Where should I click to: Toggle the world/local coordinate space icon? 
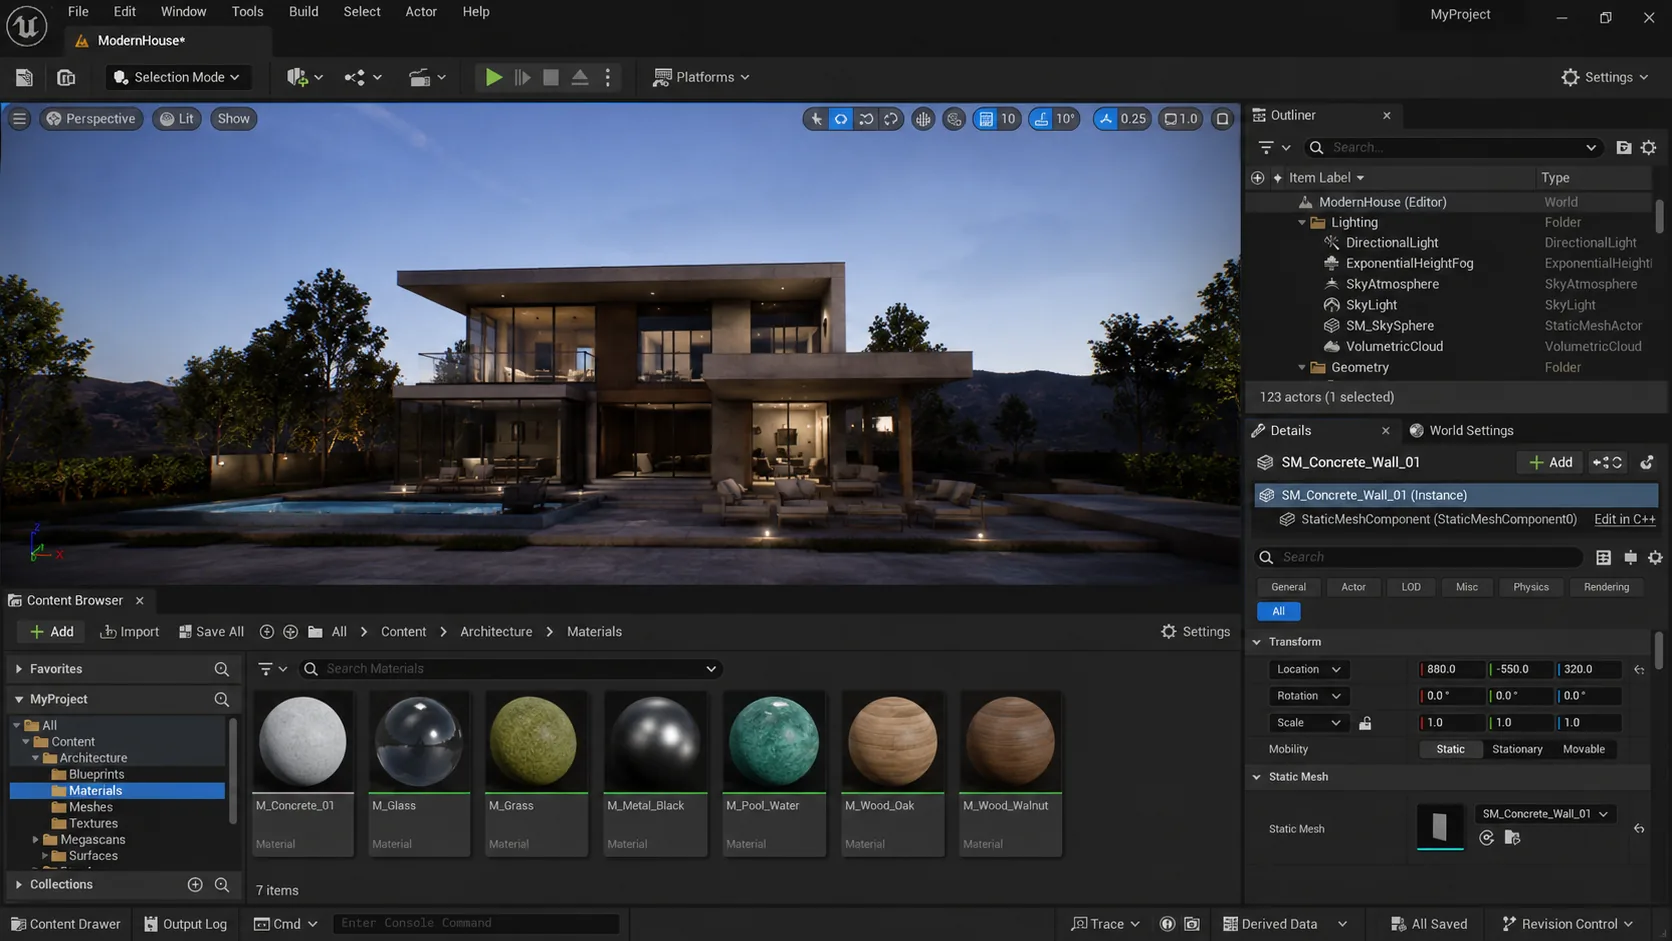[x=923, y=119]
